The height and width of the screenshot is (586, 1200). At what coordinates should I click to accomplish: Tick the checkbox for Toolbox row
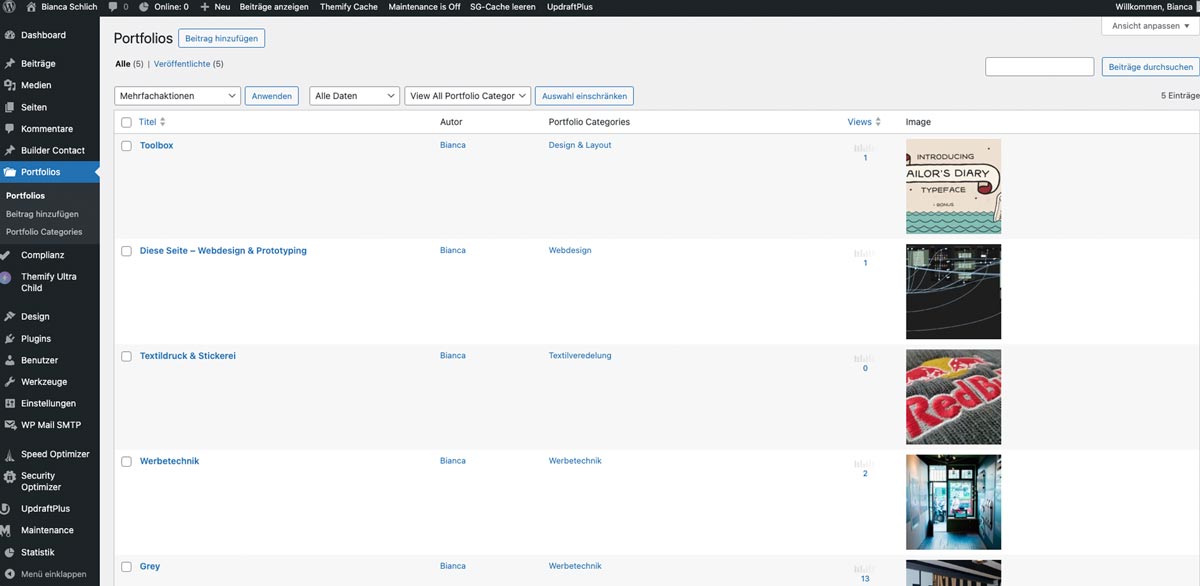(126, 146)
